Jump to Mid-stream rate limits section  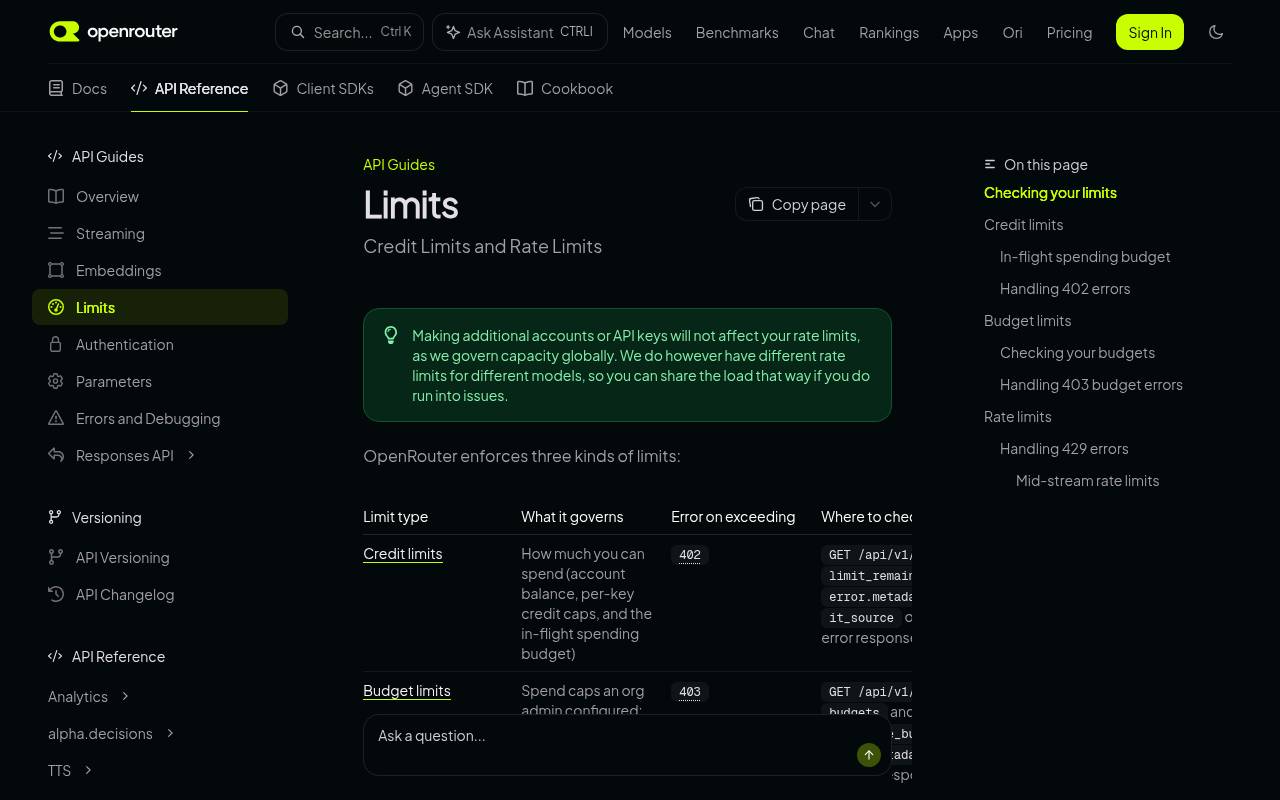1088,480
